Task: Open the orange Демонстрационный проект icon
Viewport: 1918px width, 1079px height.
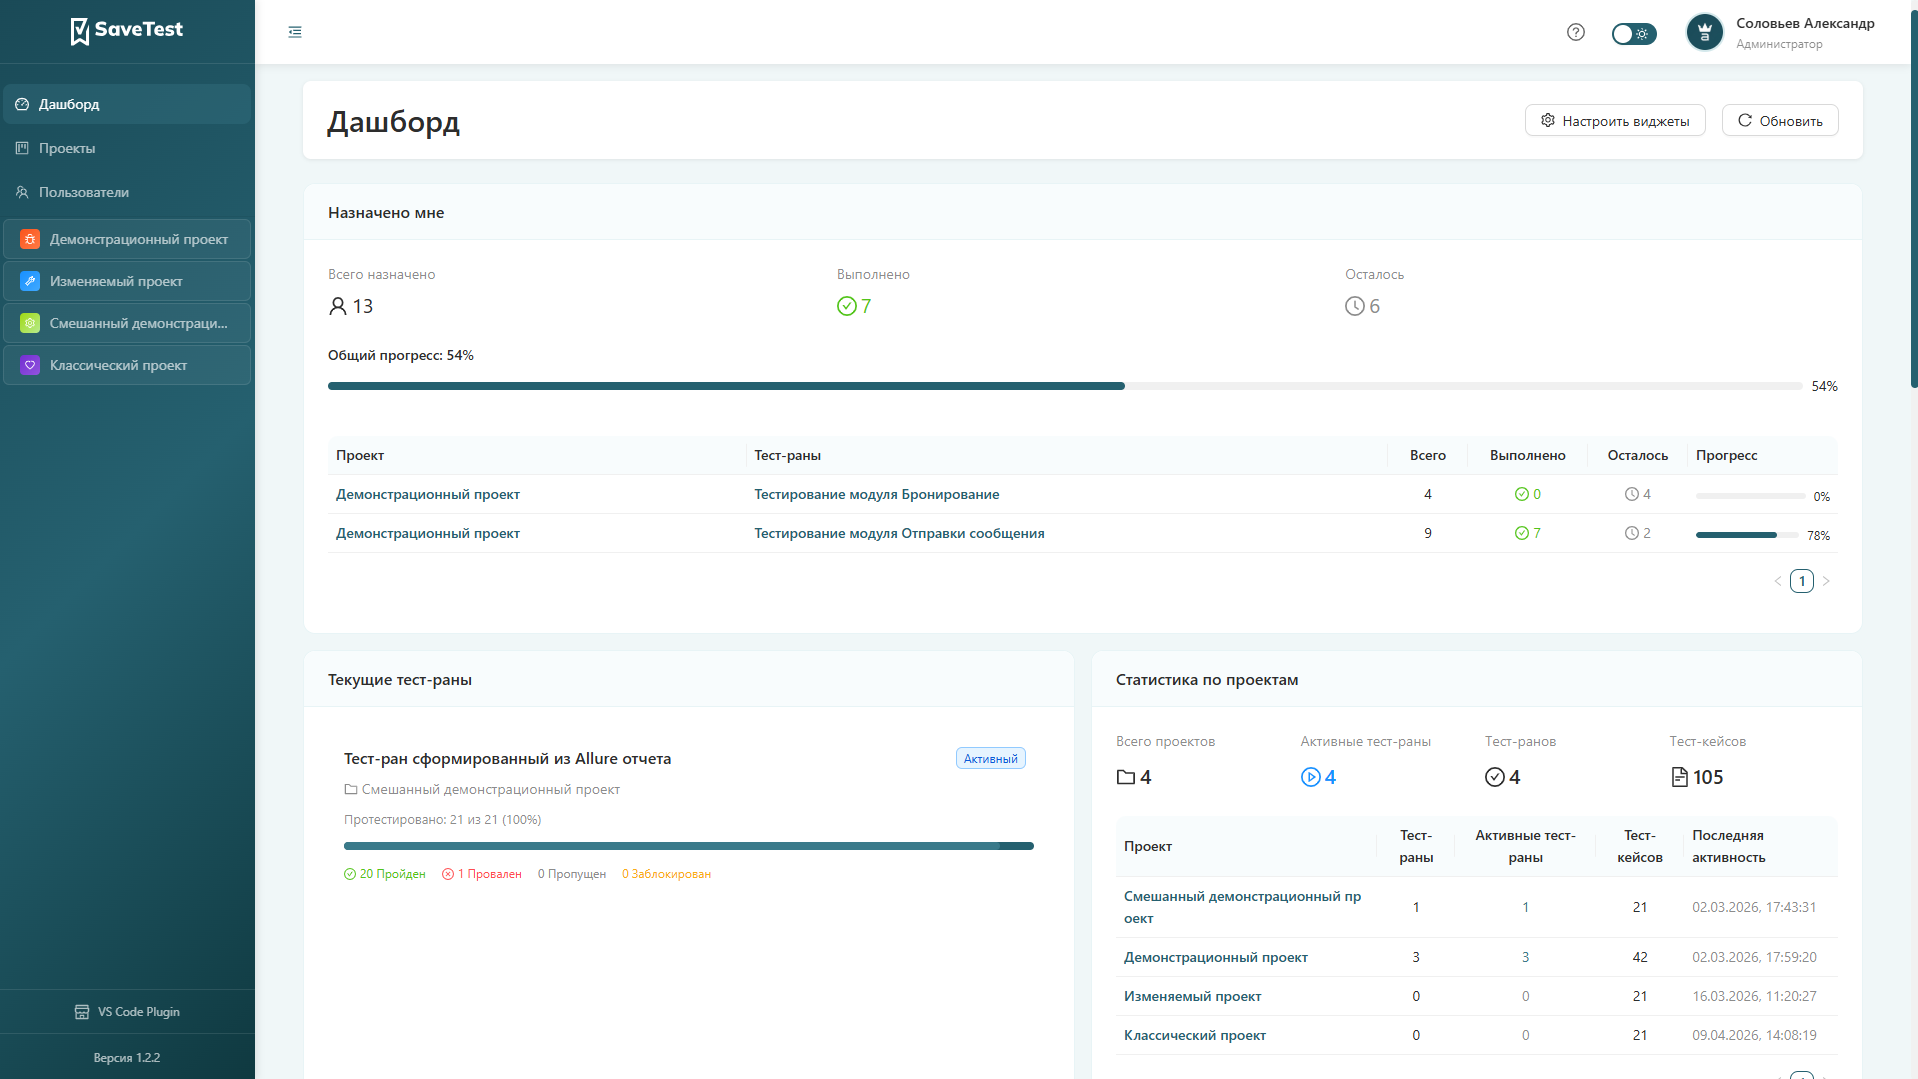Action: (x=30, y=239)
